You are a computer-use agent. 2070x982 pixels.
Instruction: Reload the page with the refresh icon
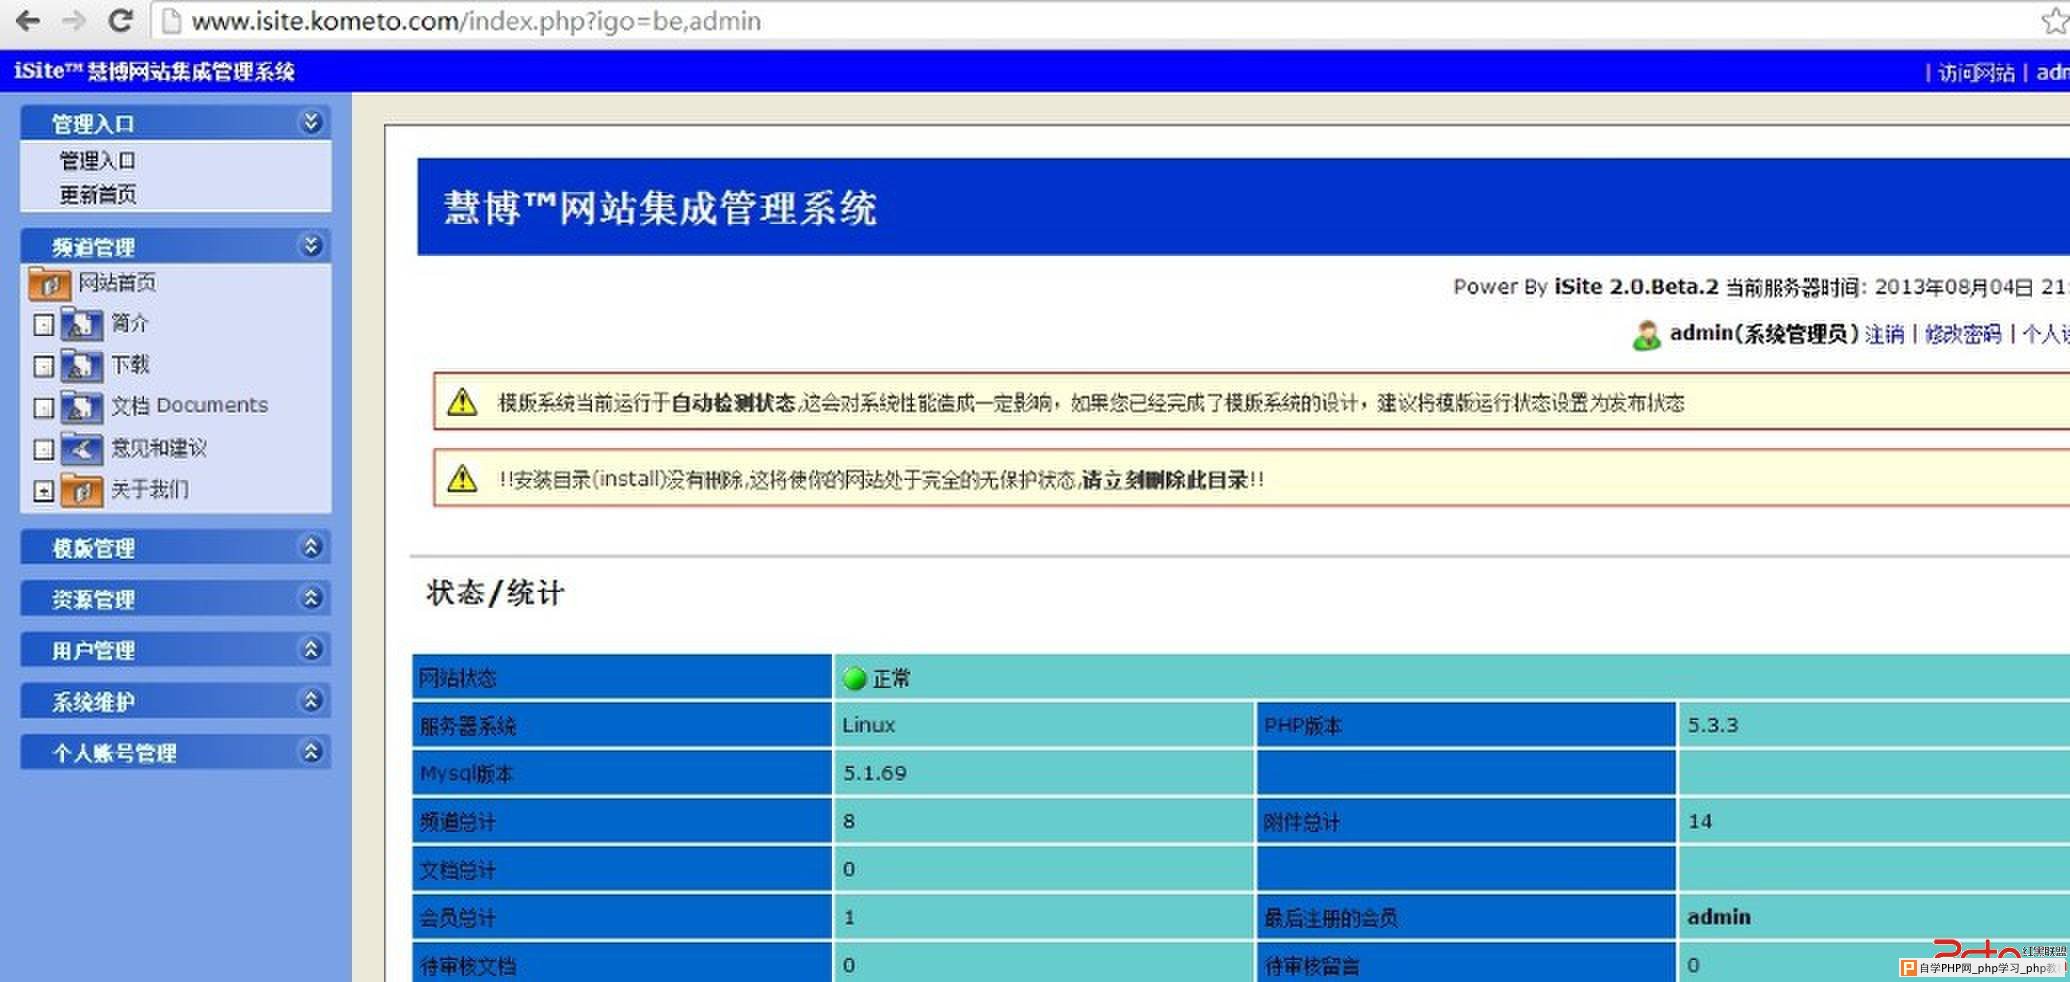(x=121, y=20)
